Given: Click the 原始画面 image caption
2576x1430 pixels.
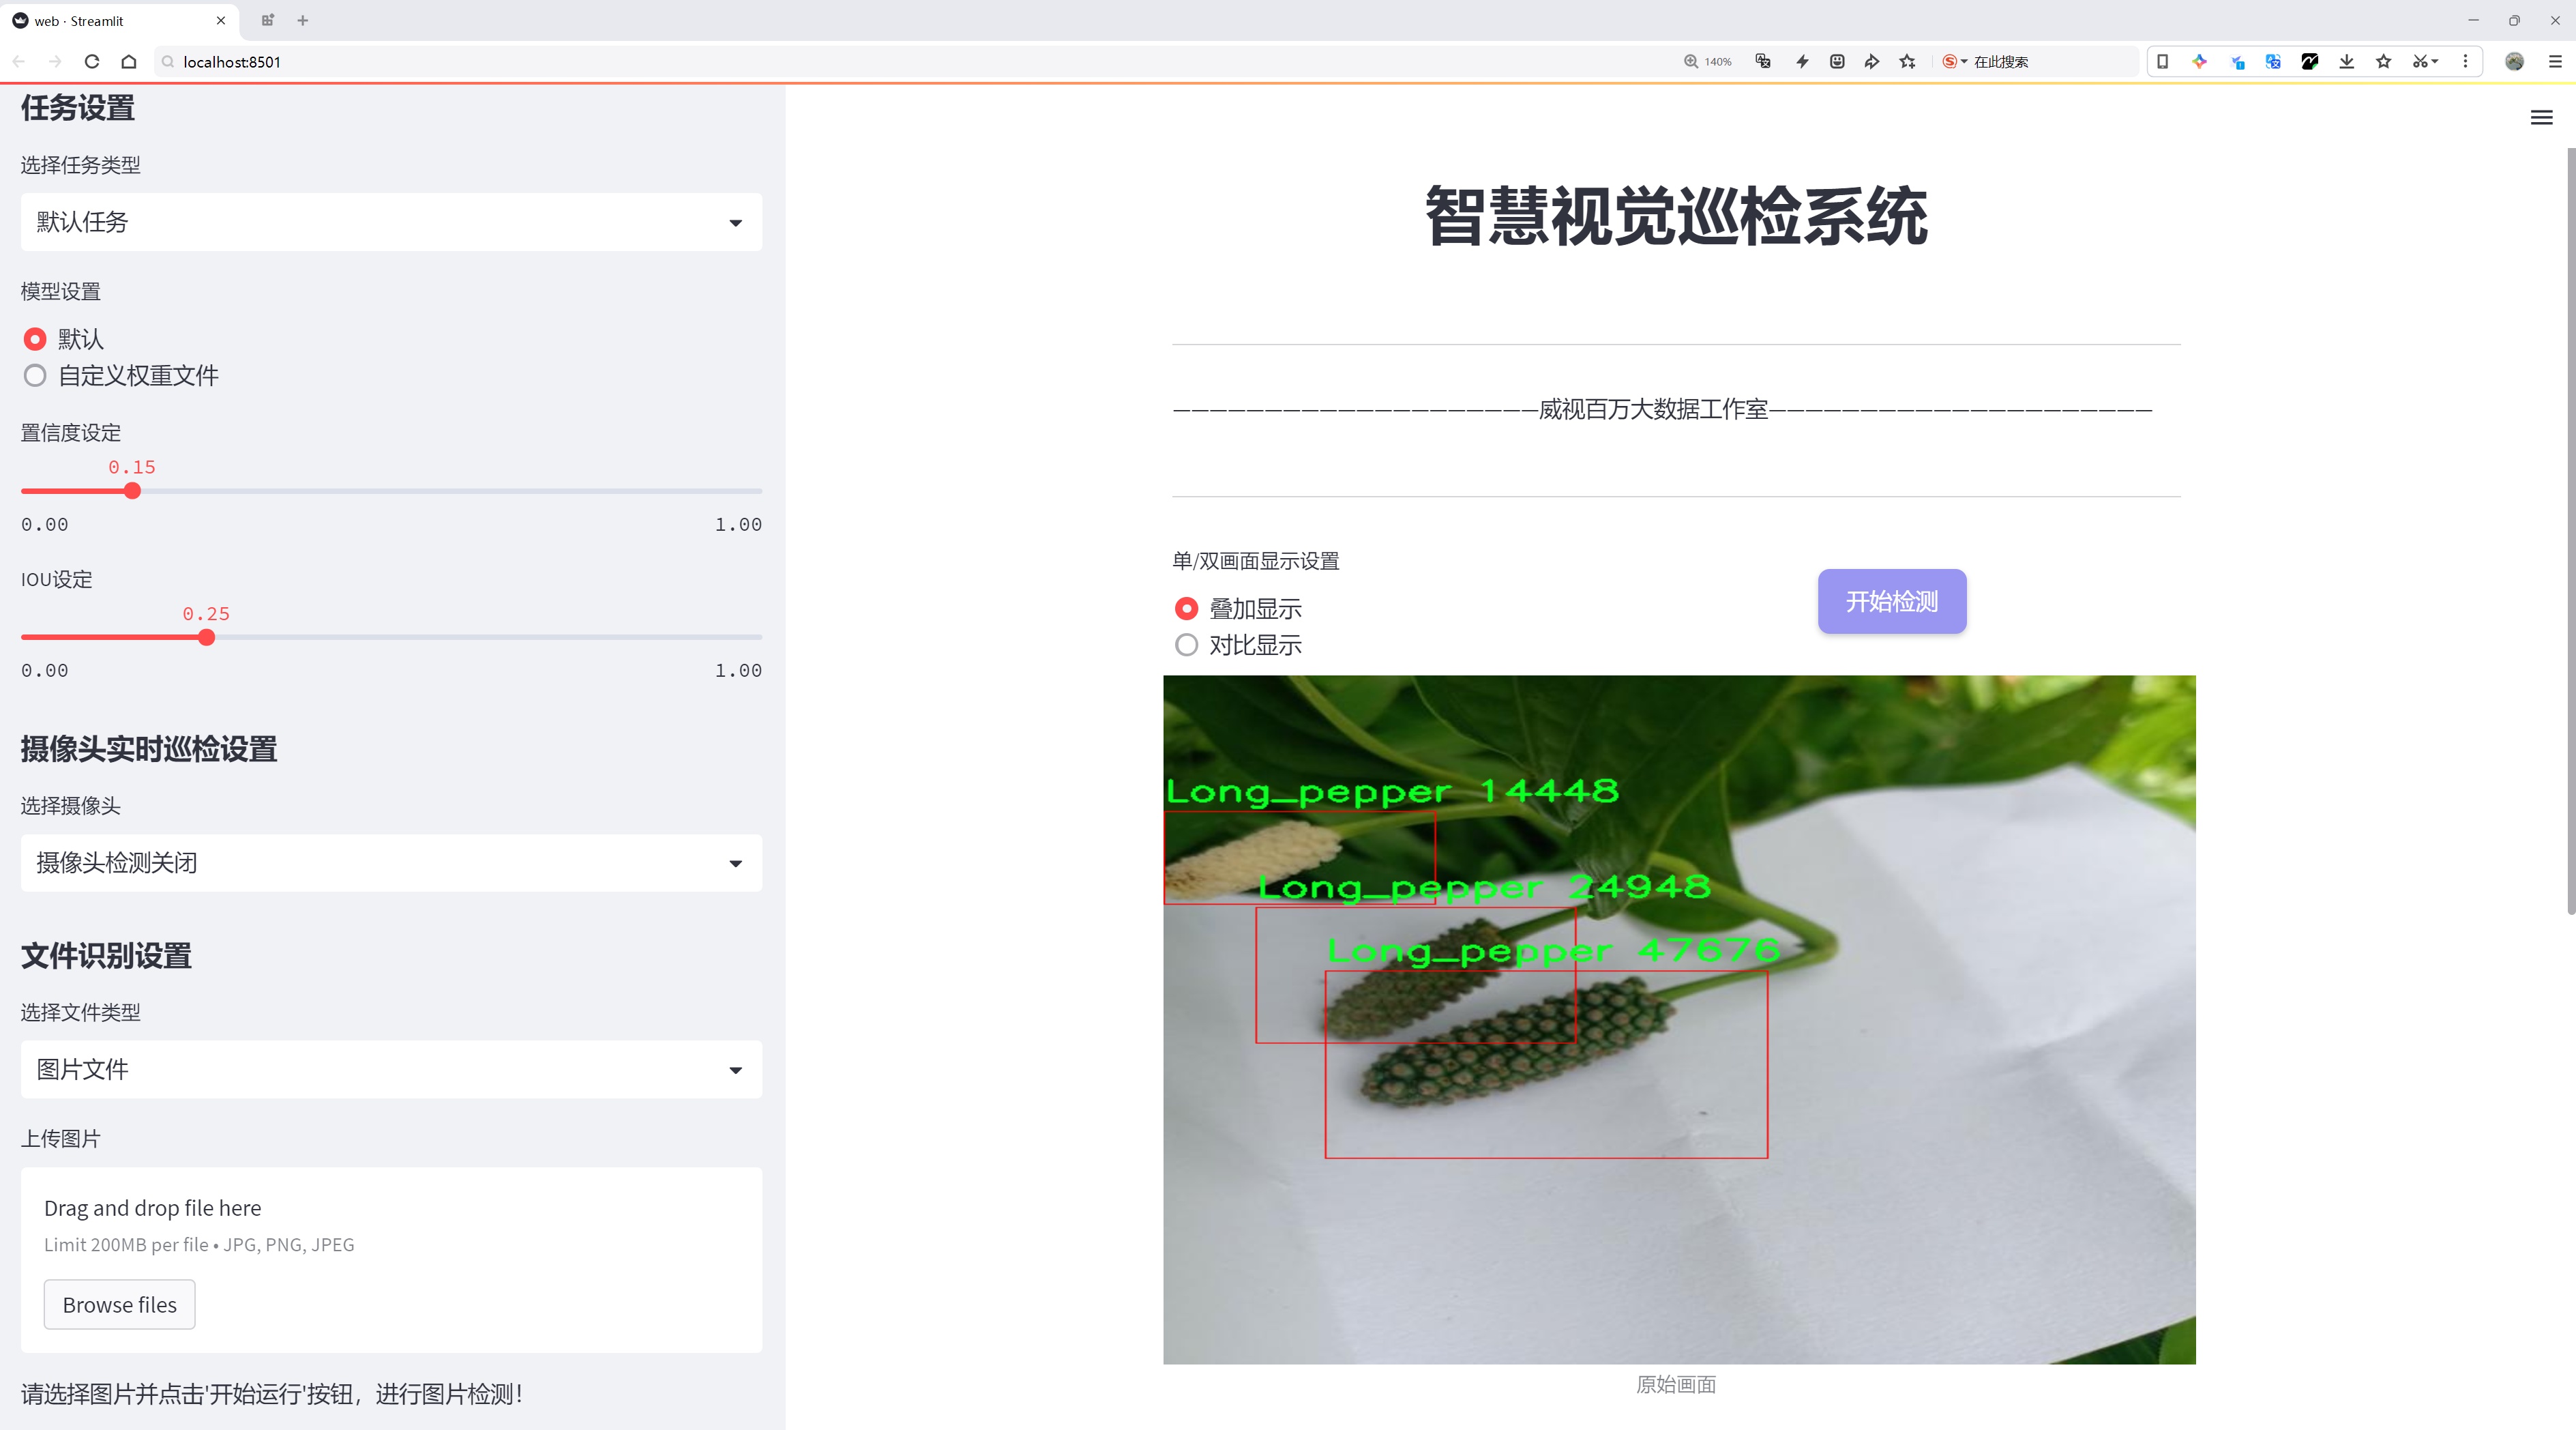Looking at the screenshot, I should click(x=1676, y=1384).
